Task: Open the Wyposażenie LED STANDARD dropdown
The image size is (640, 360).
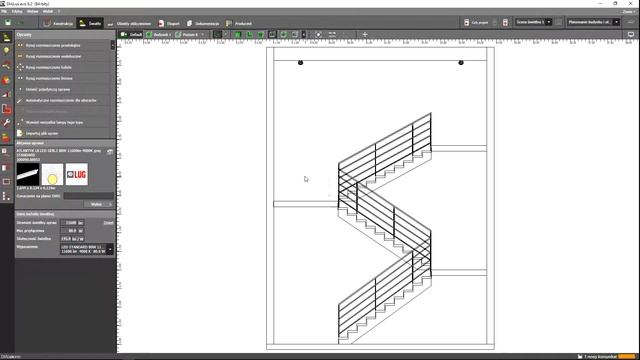Action: click(87, 249)
